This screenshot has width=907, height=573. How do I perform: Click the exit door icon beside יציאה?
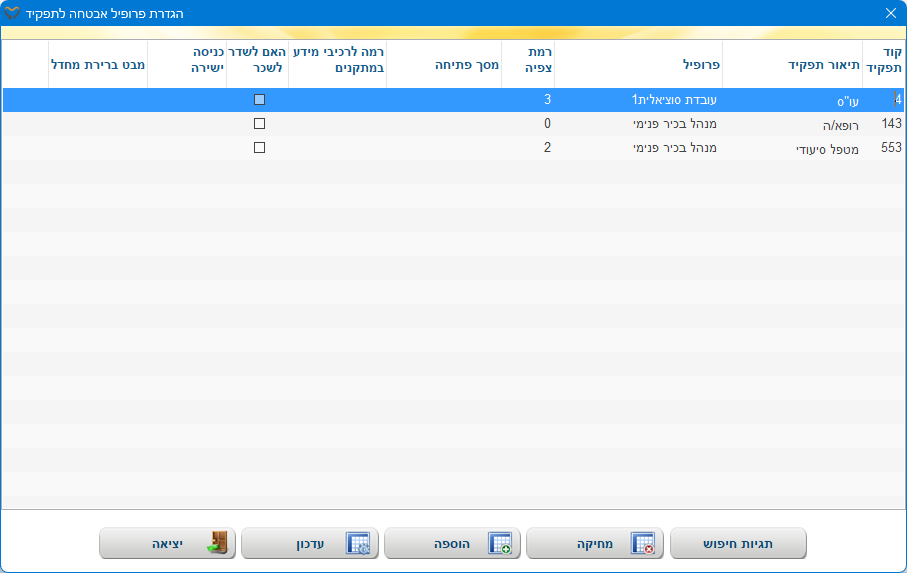pos(217,544)
